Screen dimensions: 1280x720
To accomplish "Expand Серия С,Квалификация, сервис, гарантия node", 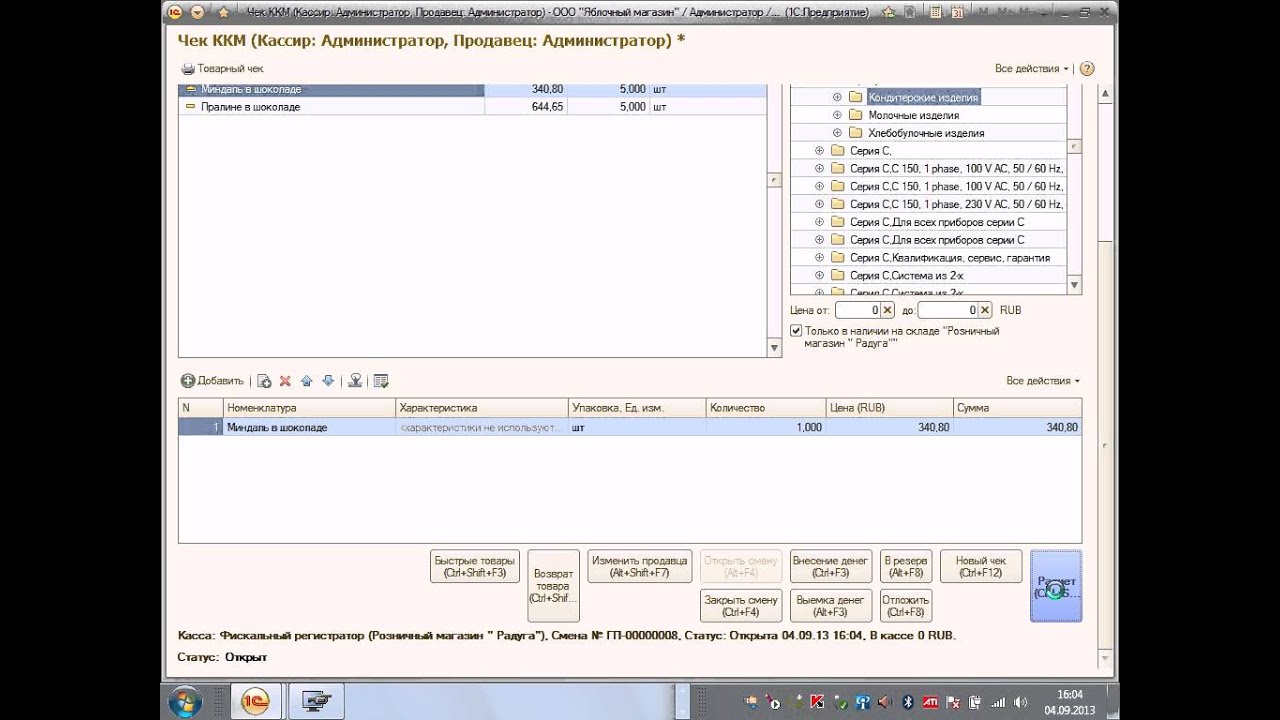I will 820,258.
